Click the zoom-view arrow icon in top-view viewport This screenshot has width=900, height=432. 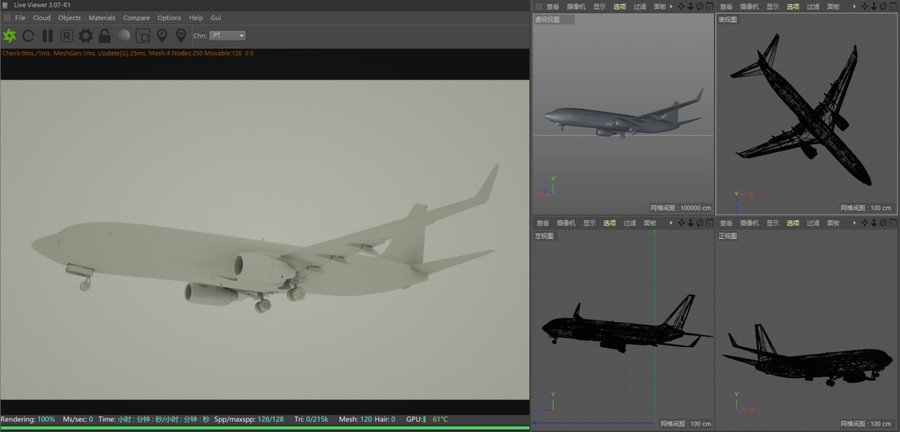[x=874, y=6]
